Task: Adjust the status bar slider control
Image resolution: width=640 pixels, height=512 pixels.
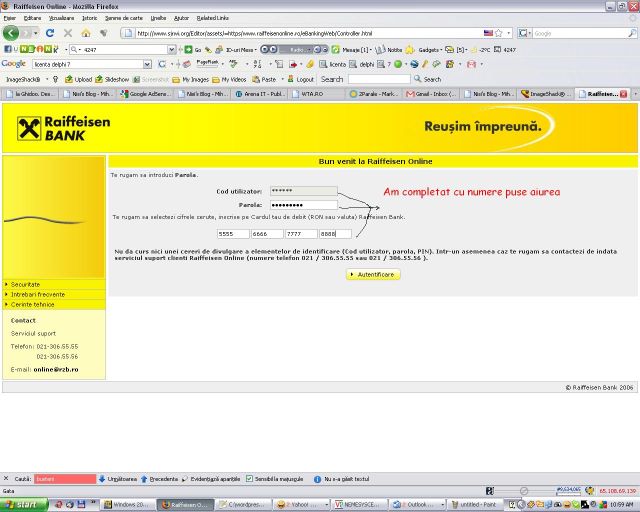Action: click(x=524, y=491)
